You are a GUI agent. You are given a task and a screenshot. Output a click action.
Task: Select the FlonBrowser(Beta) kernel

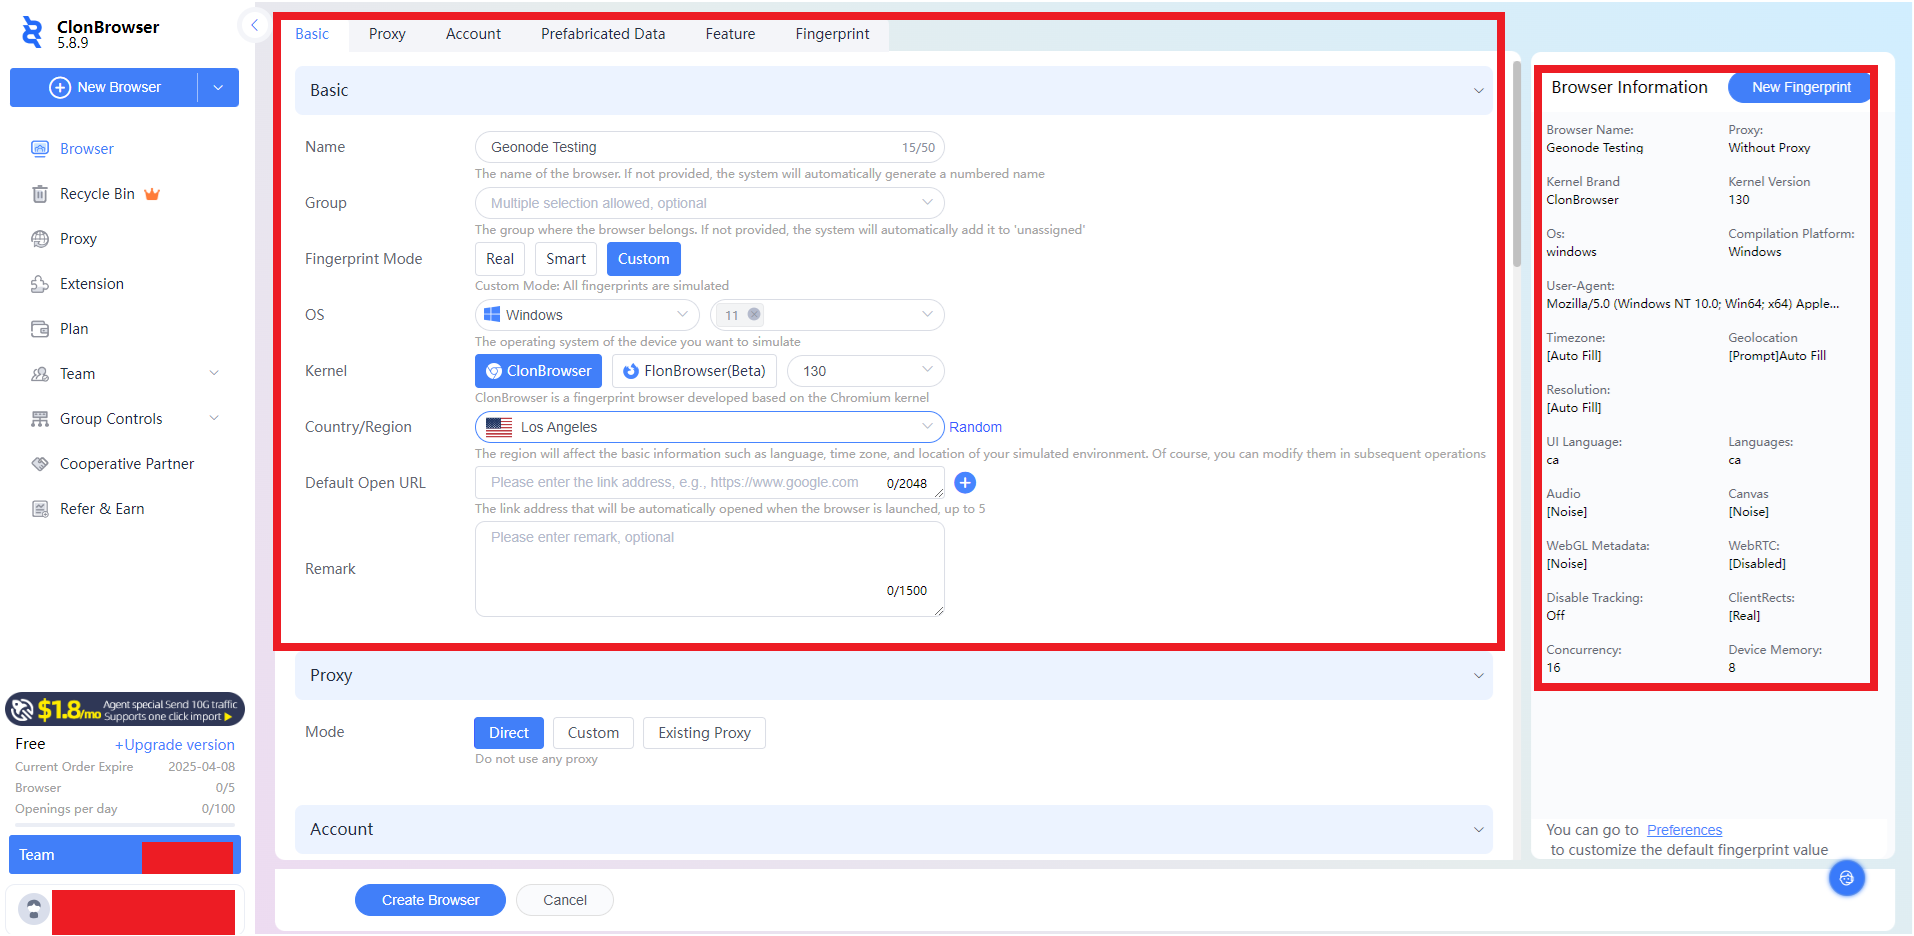[694, 370]
